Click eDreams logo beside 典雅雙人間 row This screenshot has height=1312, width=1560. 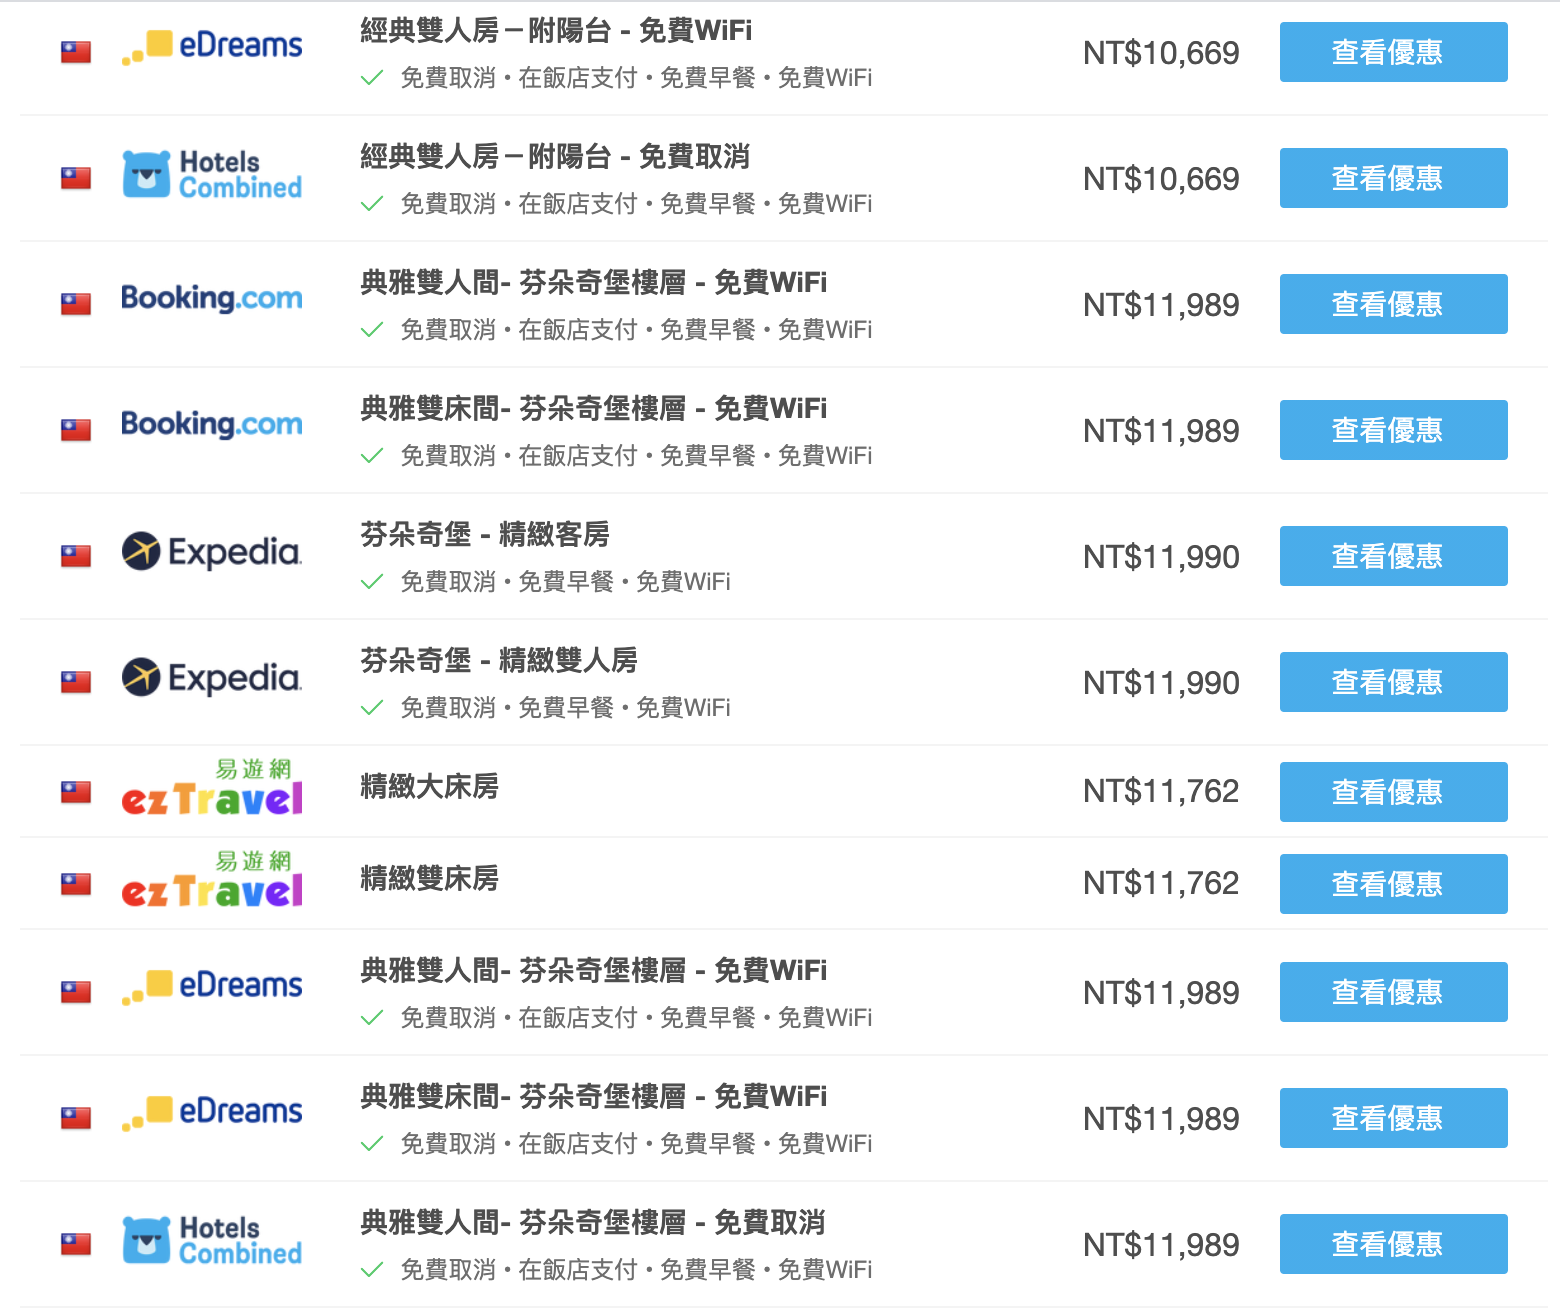click(211, 986)
